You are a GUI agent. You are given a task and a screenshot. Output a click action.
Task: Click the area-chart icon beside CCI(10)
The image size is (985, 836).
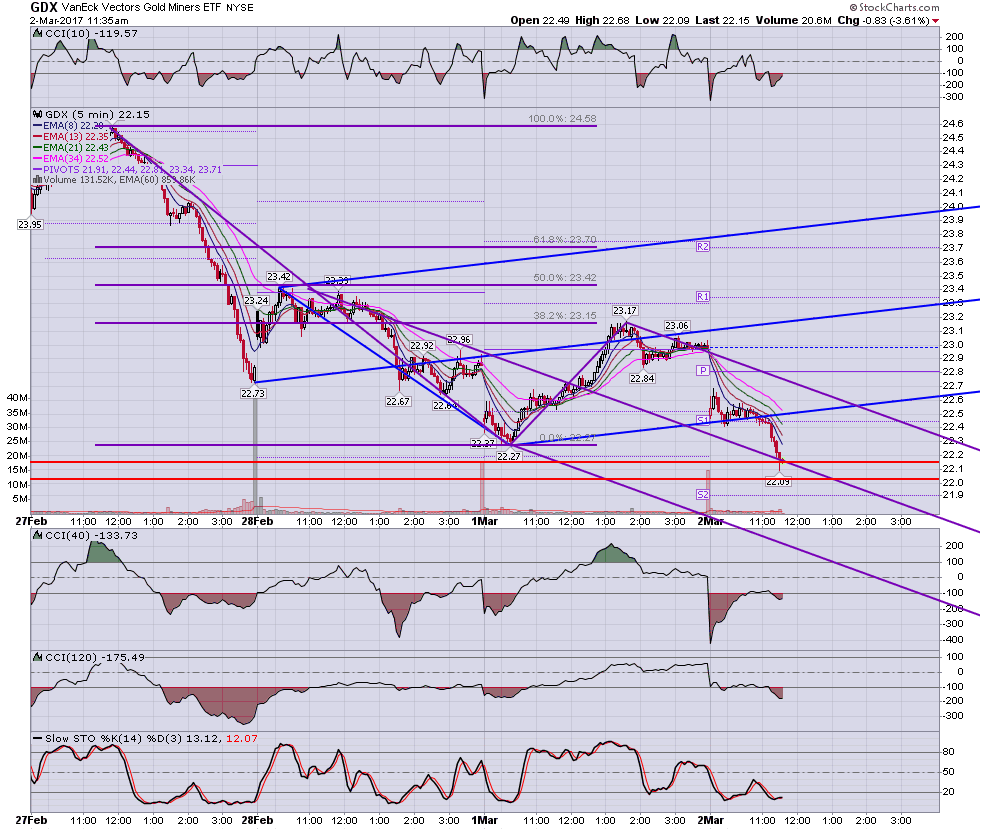pos(38,34)
